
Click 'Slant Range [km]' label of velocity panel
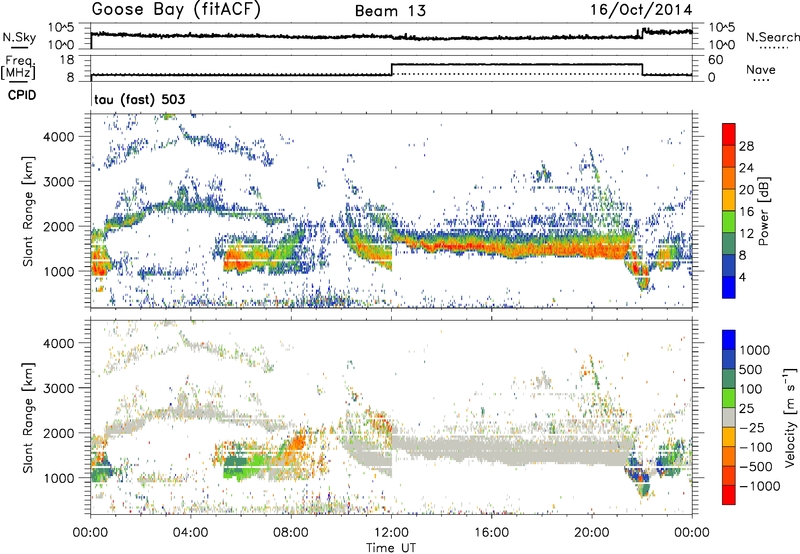(x=28, y=417)
